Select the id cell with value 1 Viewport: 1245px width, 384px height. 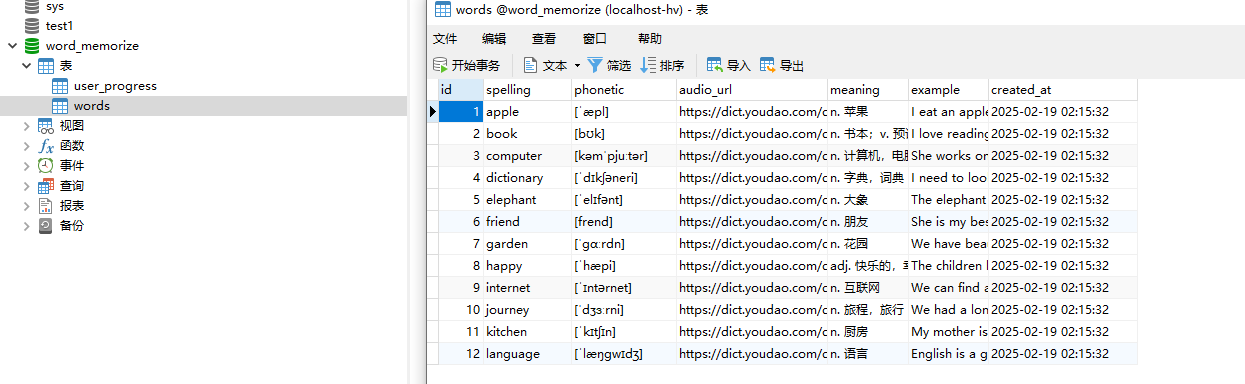(x=461, y=112)
